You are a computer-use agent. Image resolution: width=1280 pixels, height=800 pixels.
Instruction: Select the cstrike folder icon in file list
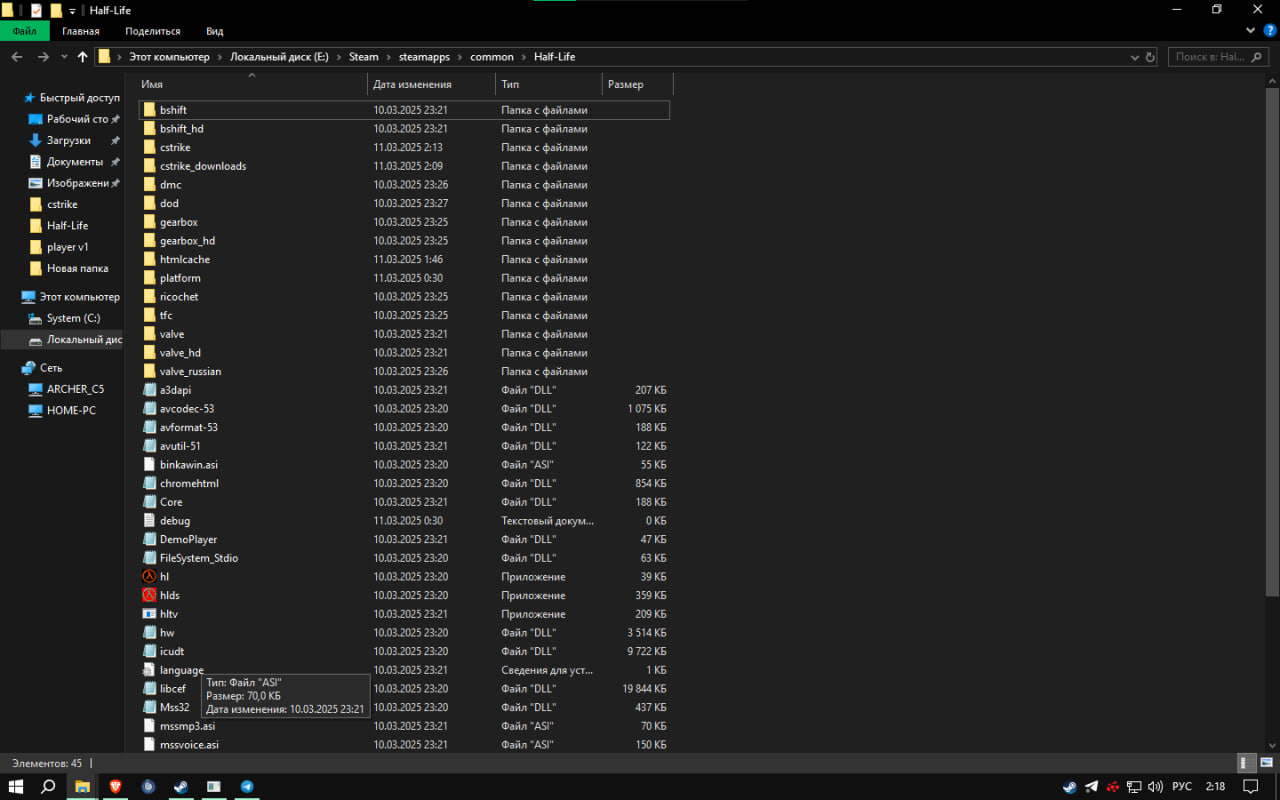click(149, 147)
